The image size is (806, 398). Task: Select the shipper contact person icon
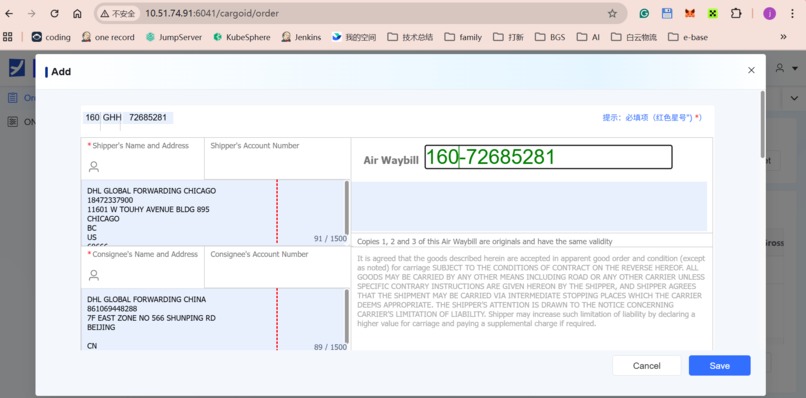[x=94, y=167]
